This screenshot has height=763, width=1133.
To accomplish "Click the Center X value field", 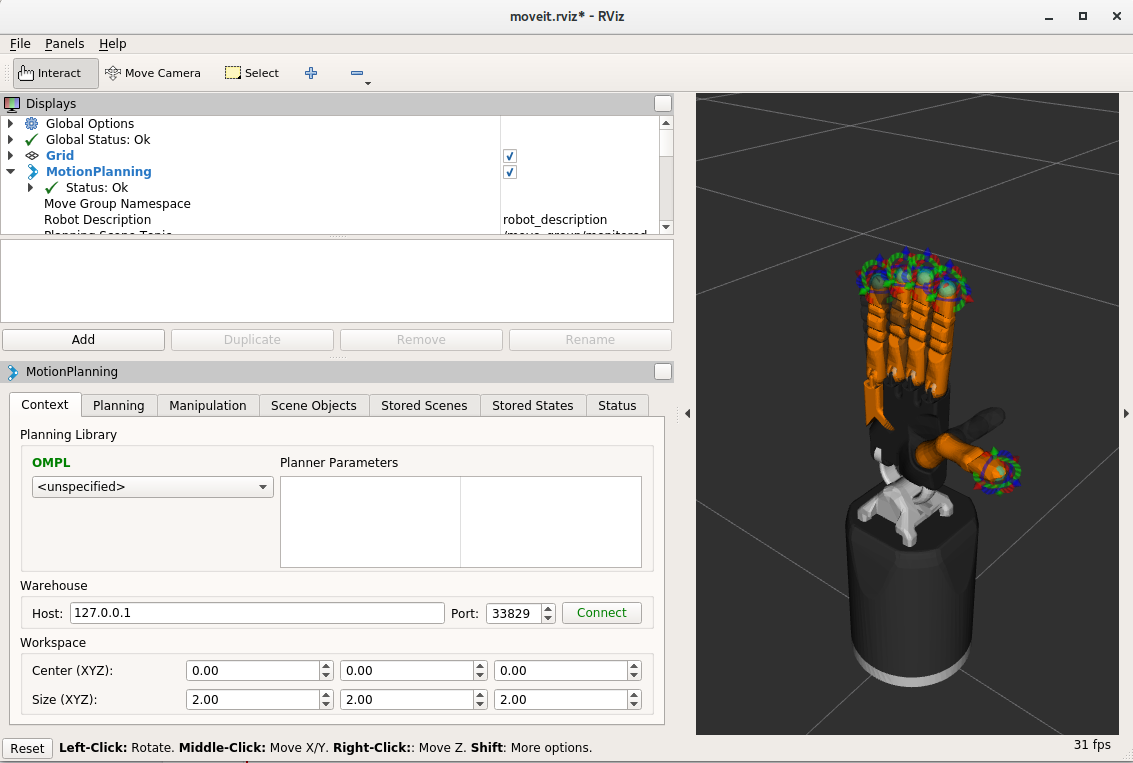I will tap(253, 671).
